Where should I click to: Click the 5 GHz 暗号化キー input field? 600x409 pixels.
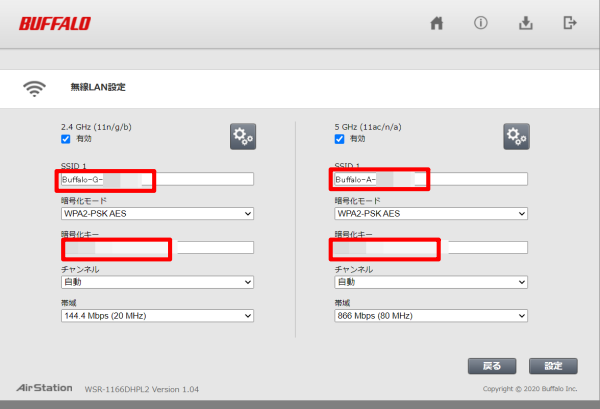[x=431, y=248]
